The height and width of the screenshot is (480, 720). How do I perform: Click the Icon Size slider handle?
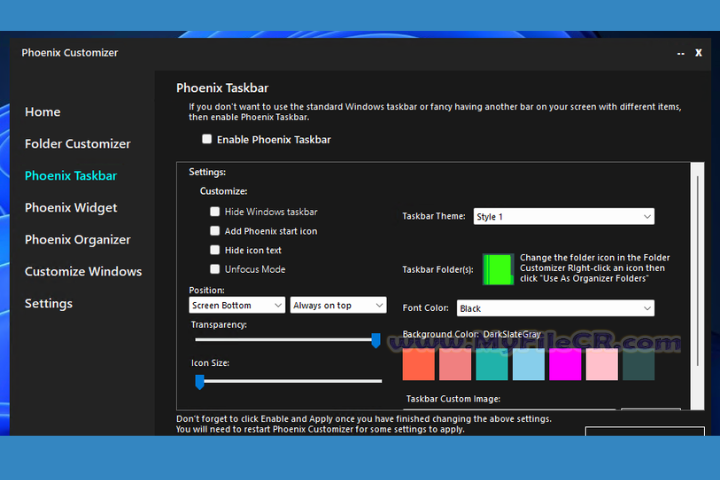coord(199,382)
